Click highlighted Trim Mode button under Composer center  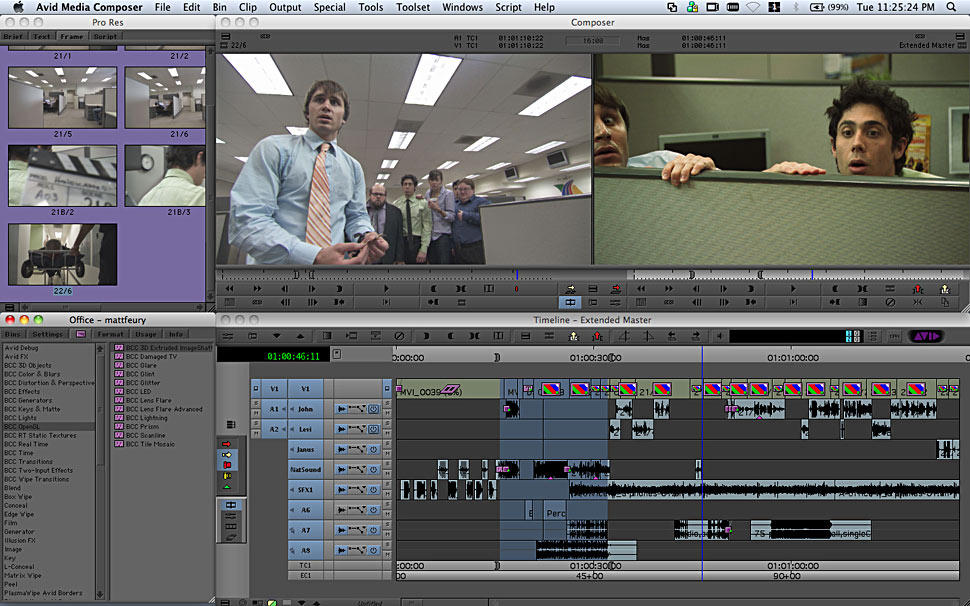pos(570,302)
